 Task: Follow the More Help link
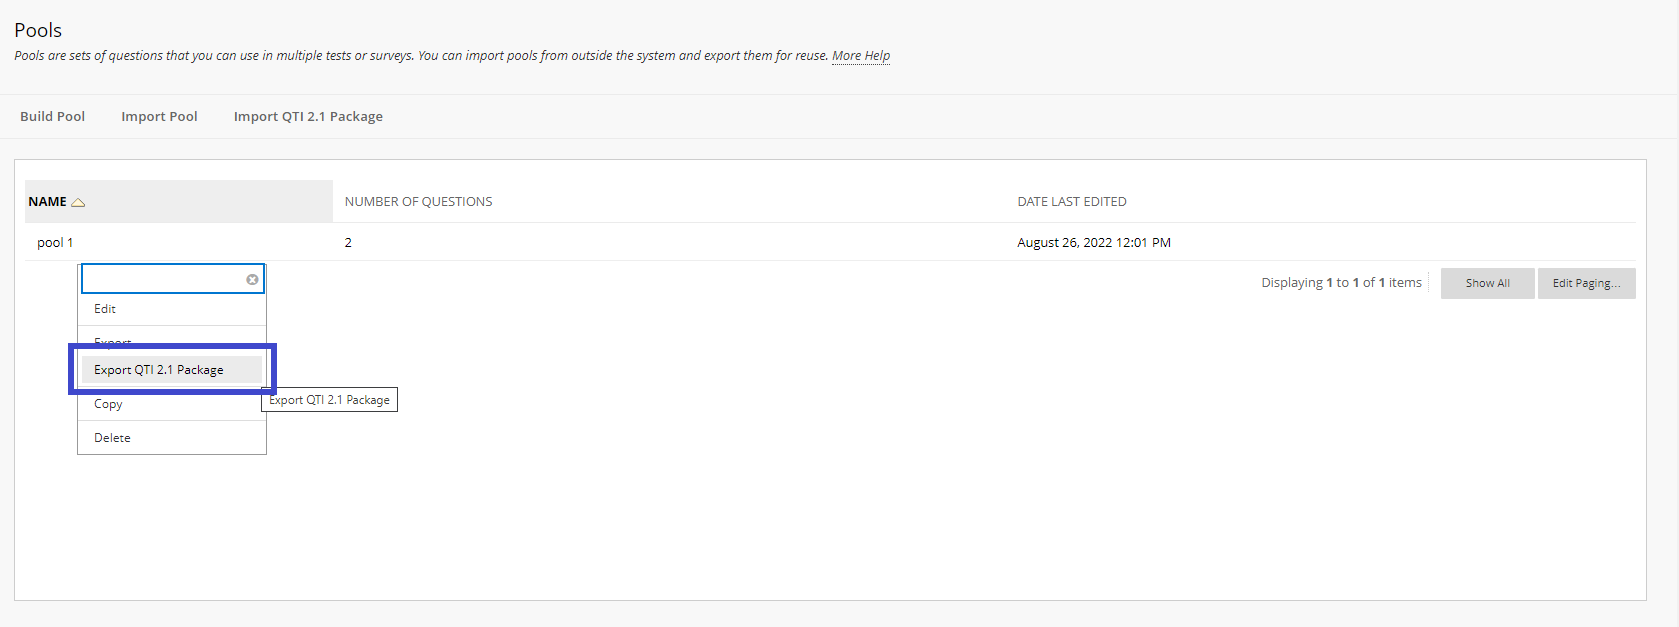(861, 56)
